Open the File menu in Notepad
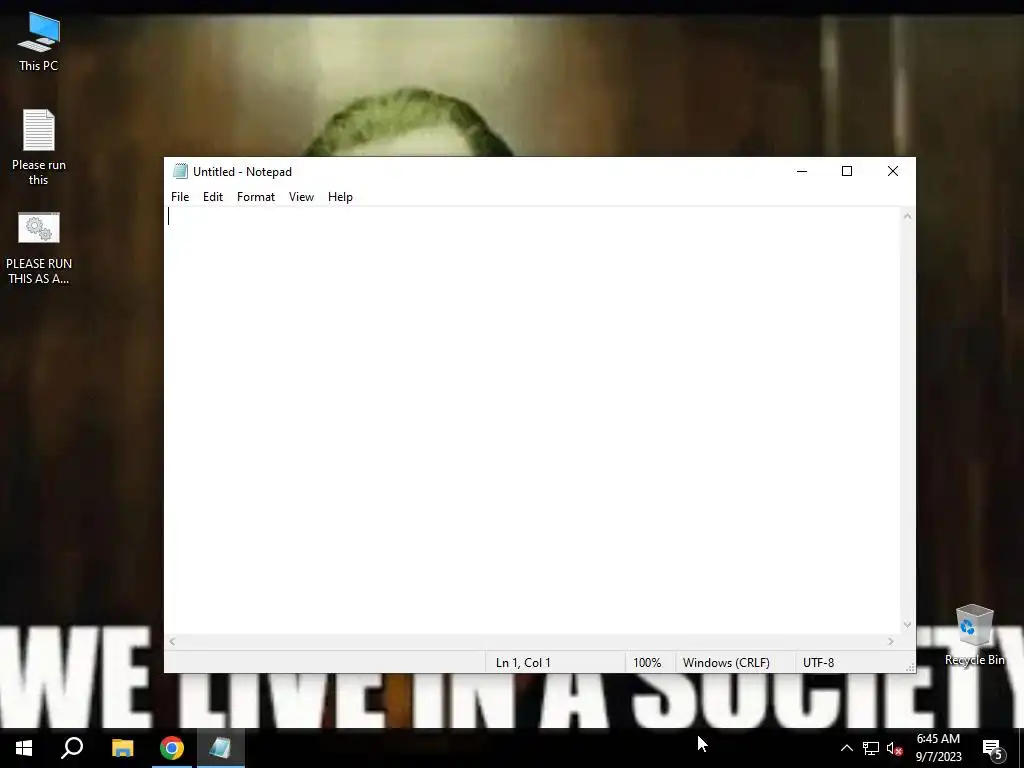The height and width of the screenshot is (768, 1024). click(x=180, y=197)
